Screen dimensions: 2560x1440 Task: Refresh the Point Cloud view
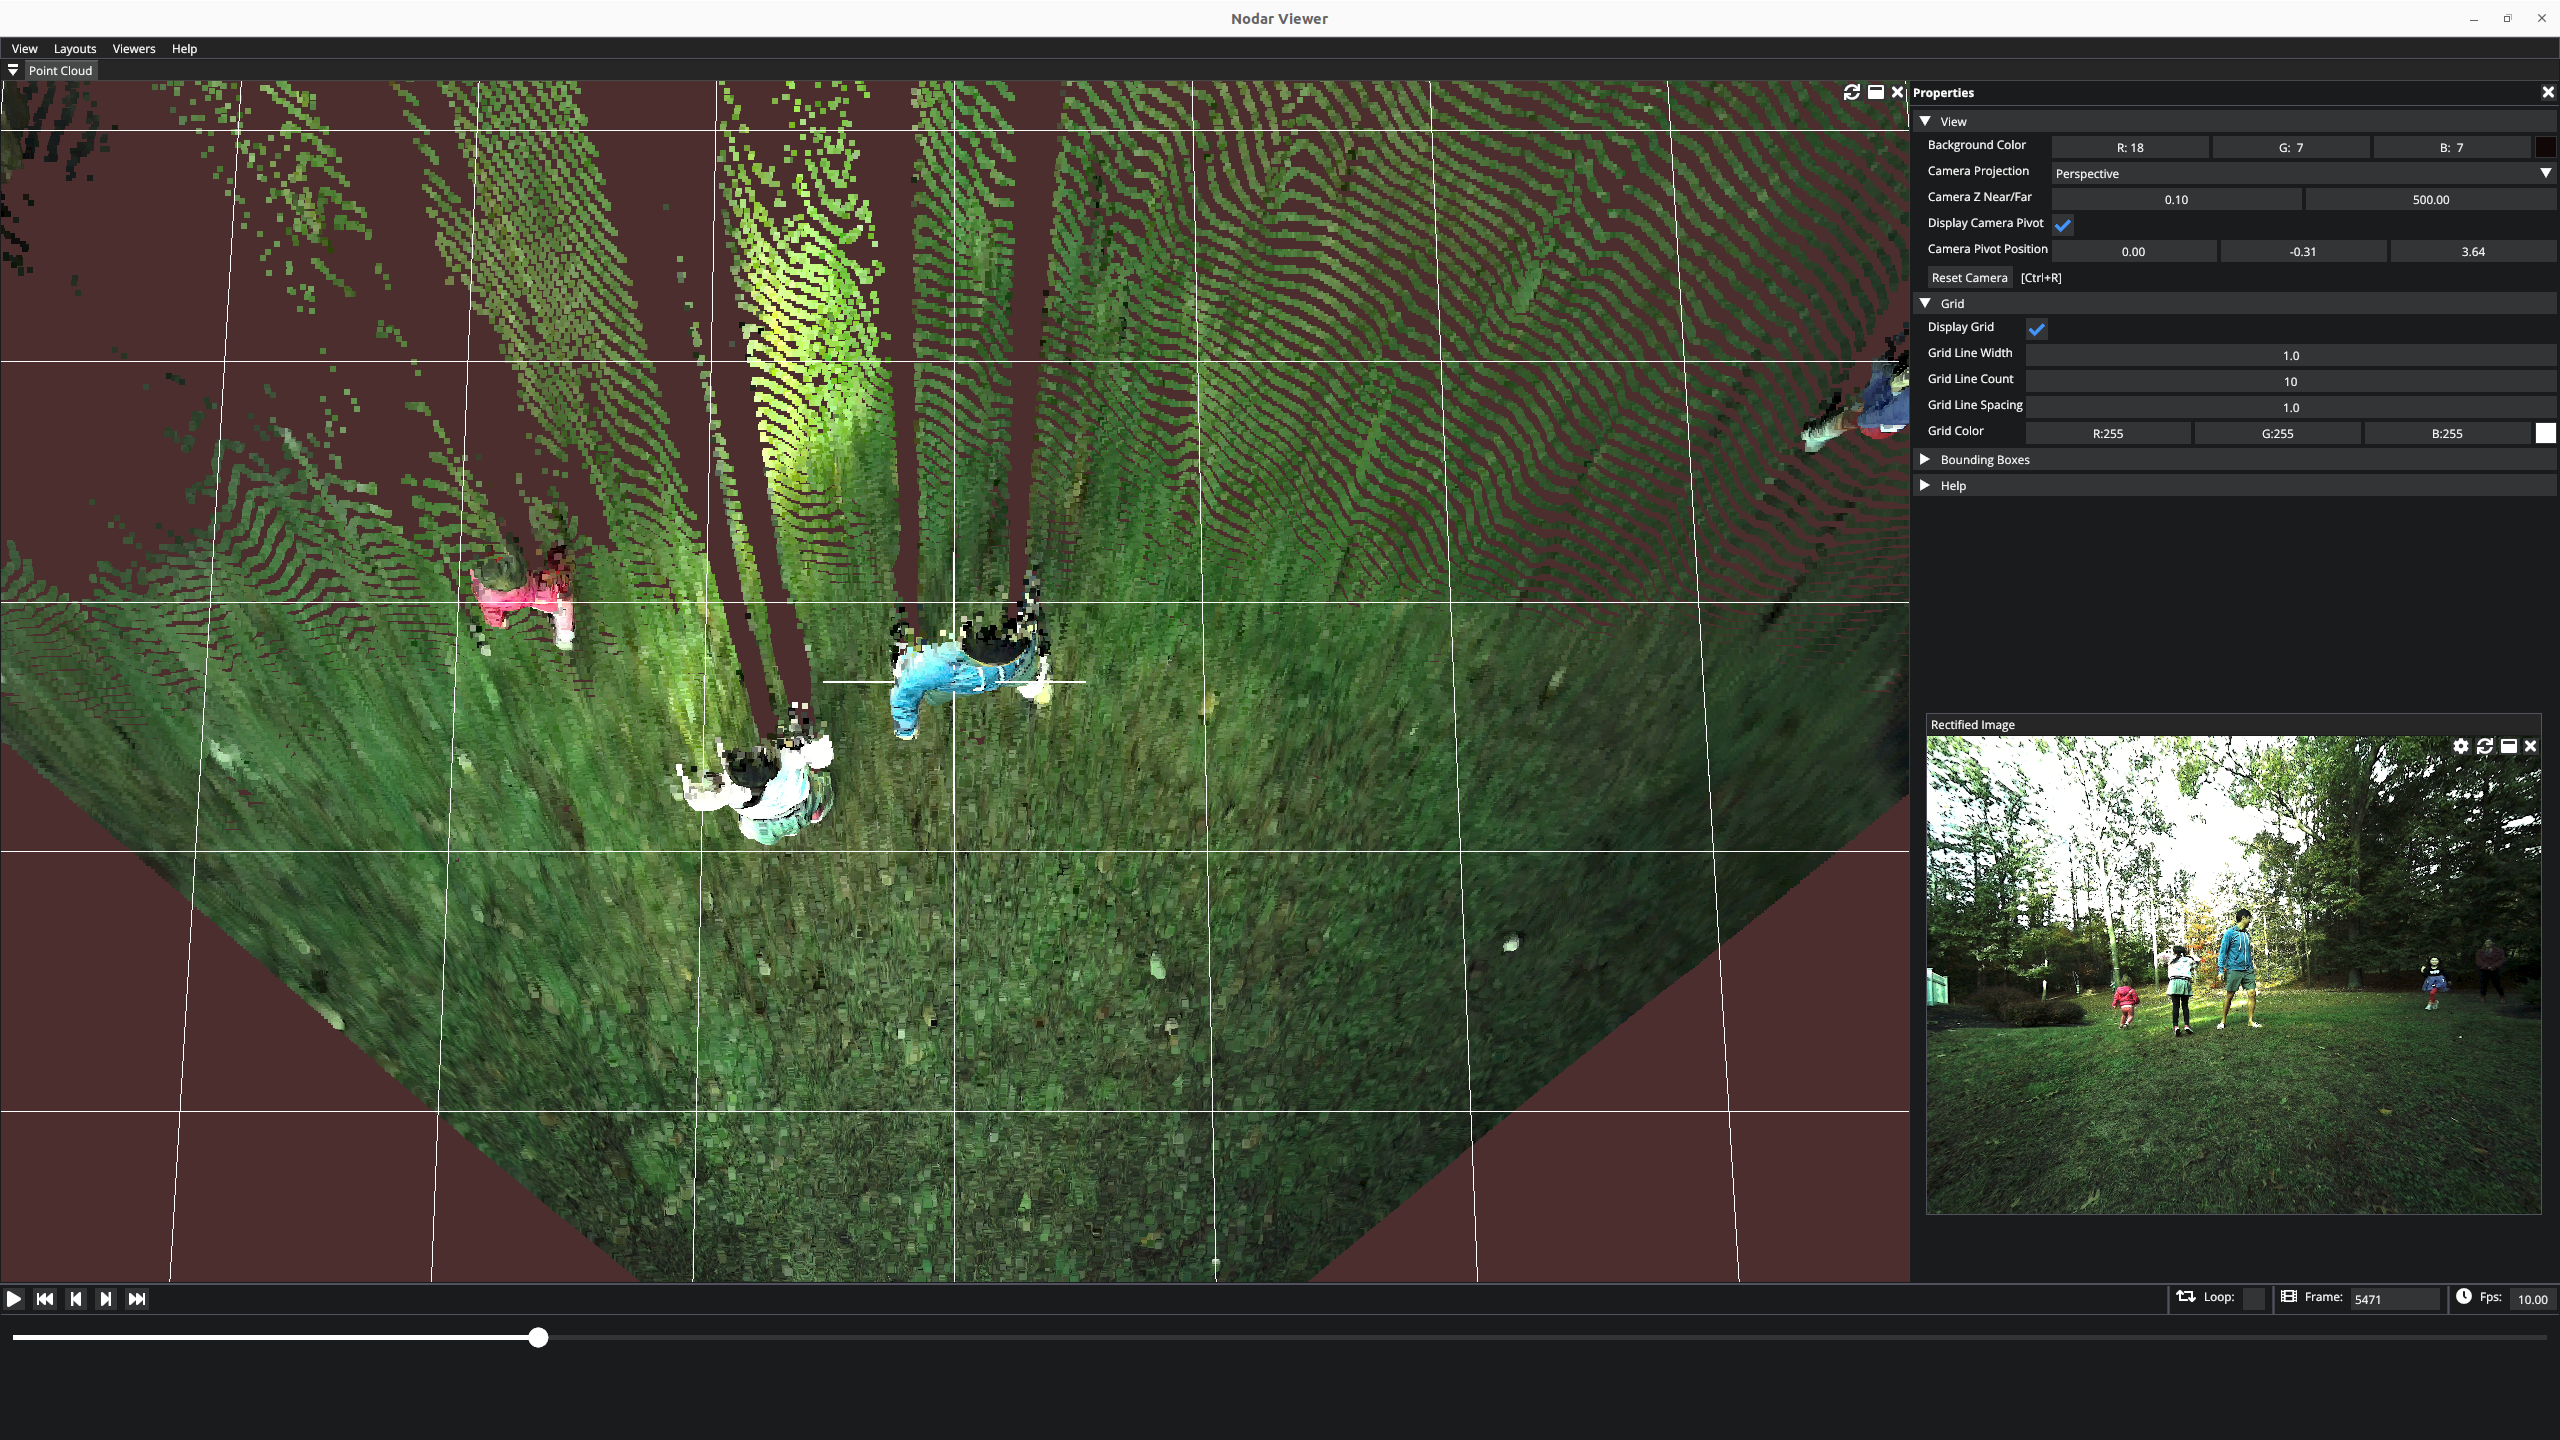point(1852,92)
